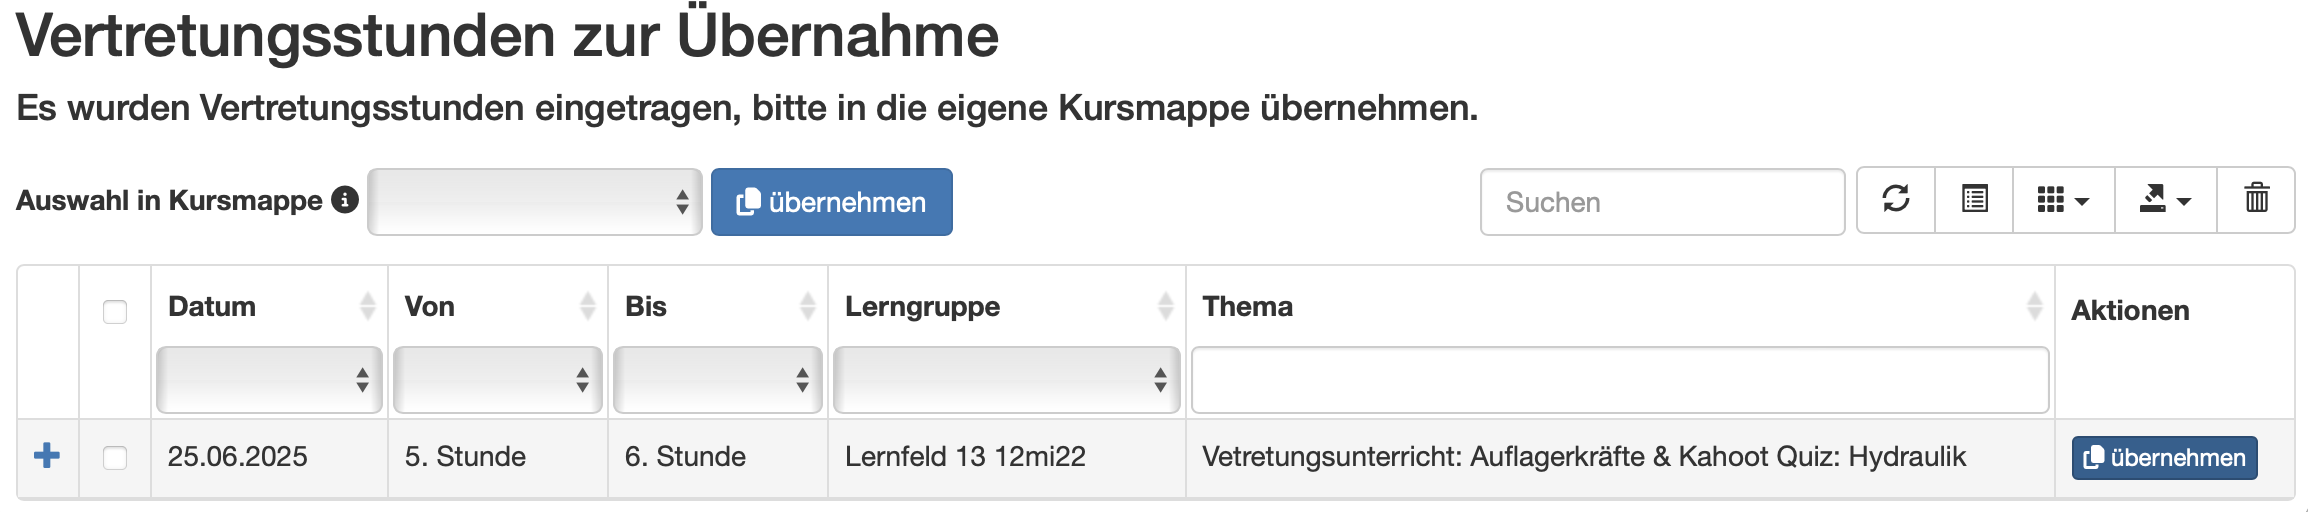This screenshot has width=2308, height=512.
Task: Expand row details with the plus icon
Action: click(x=47, y=456)
